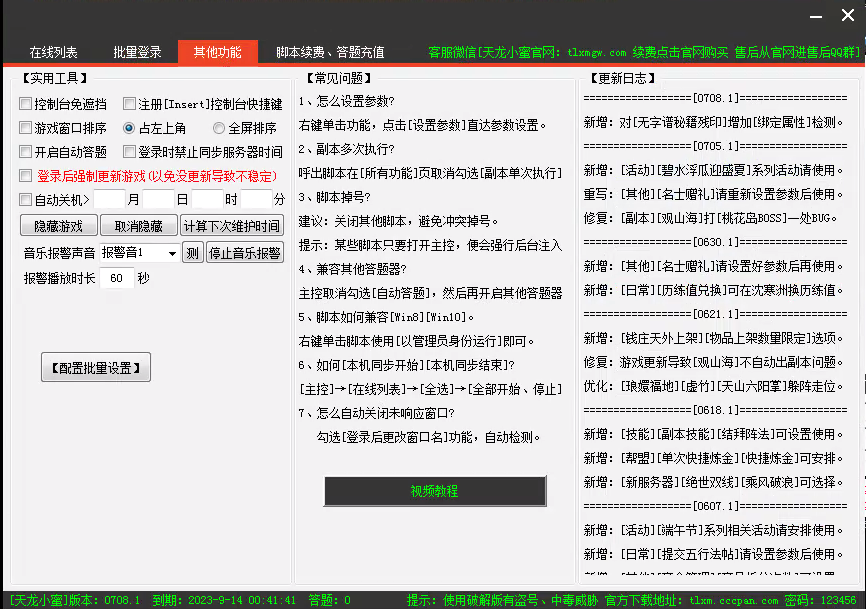Click the 测 test sound button
The image size is (866, 609).
coord(193,253)
